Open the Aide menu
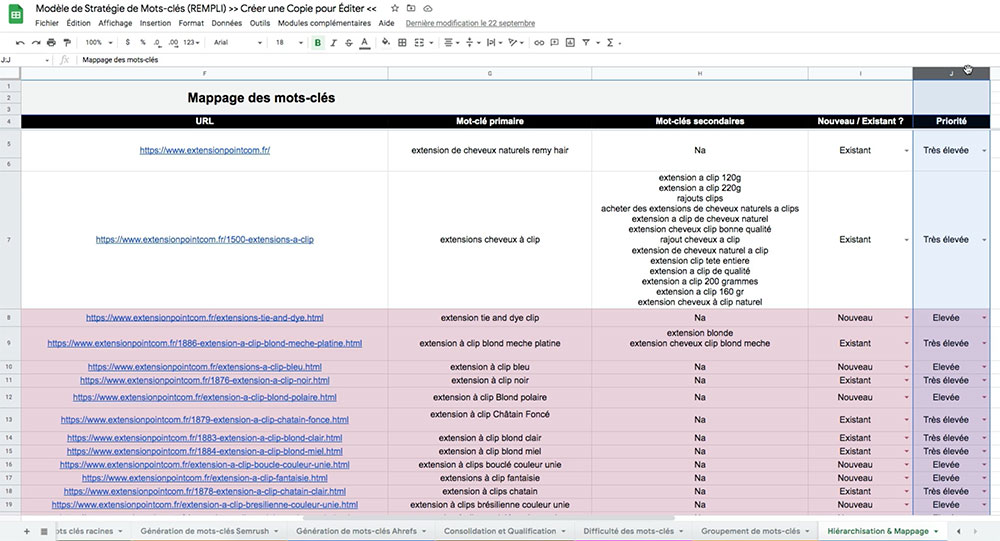This screenshot has width=1000, height=541. (x=386, y=23)
